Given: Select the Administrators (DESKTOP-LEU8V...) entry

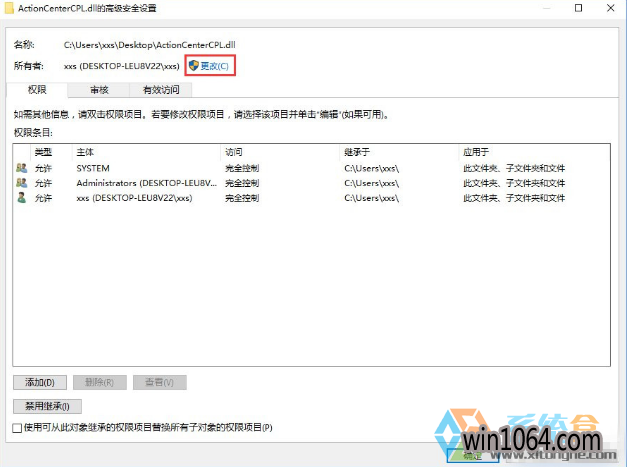Looking at the screenshot, I should tap(312, 183).
